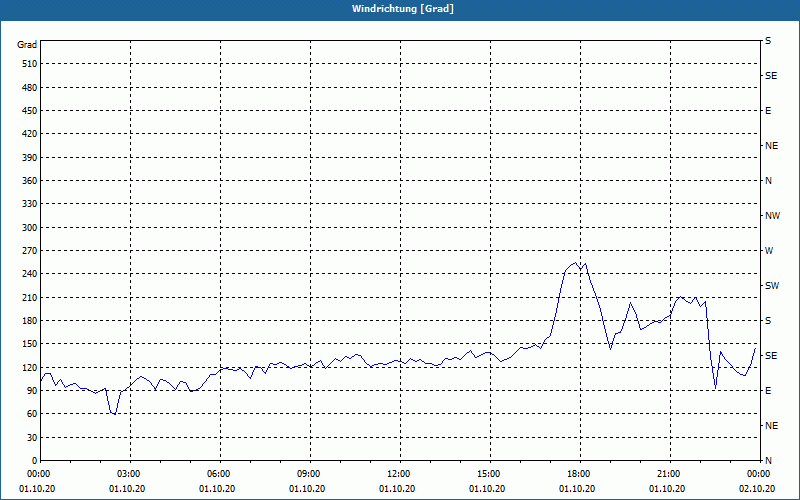The width and height of the screenshot is (800, 500).
Task: Select the 01.10.20 date under 18:00
Action: tap(577, 488)
